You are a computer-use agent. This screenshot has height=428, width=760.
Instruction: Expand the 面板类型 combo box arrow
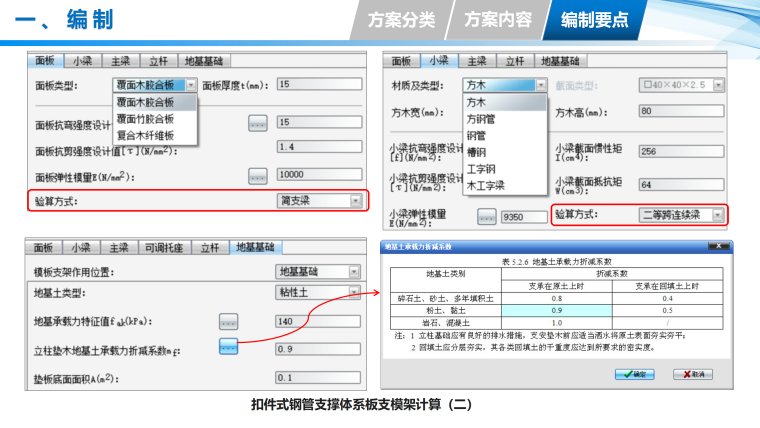191,86
